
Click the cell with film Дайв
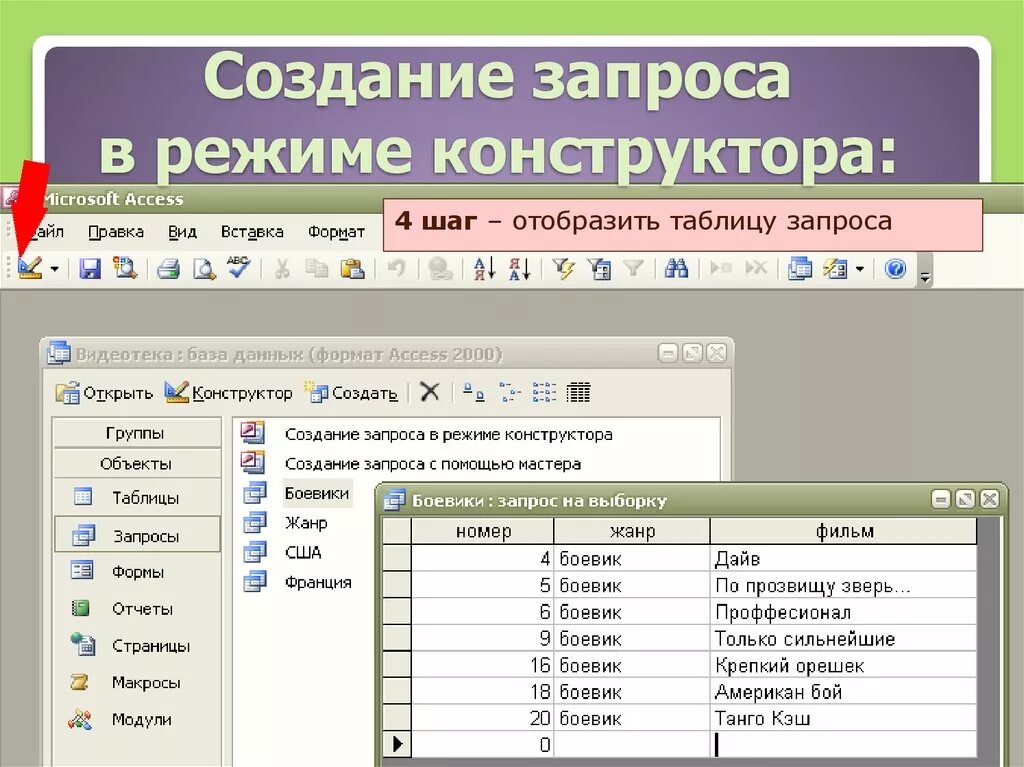(x=843, y=559)
